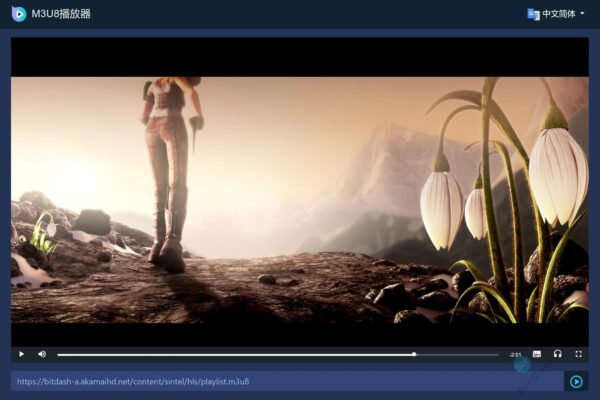600x400 pixels.
Task: Click the dropdown arrow beside 中文简体
Action: [582, 14]
